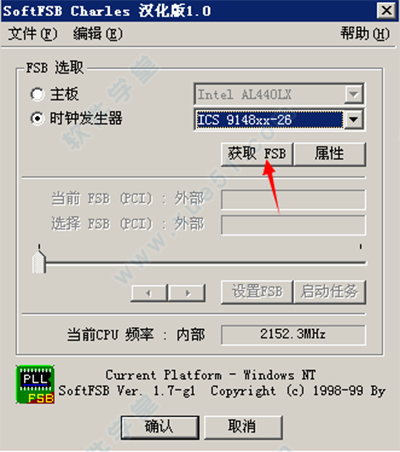Open the 文件(F) menu
400x452 pixels.
33,34
